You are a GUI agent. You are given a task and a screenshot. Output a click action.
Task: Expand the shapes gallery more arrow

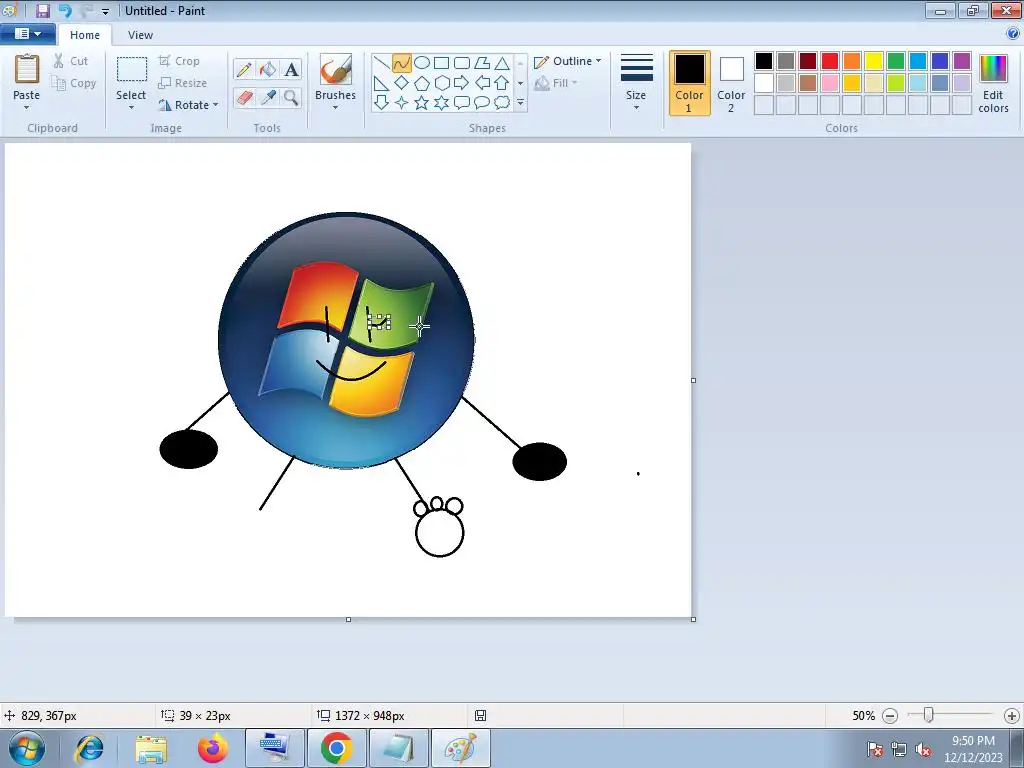(x=520, y=103)
